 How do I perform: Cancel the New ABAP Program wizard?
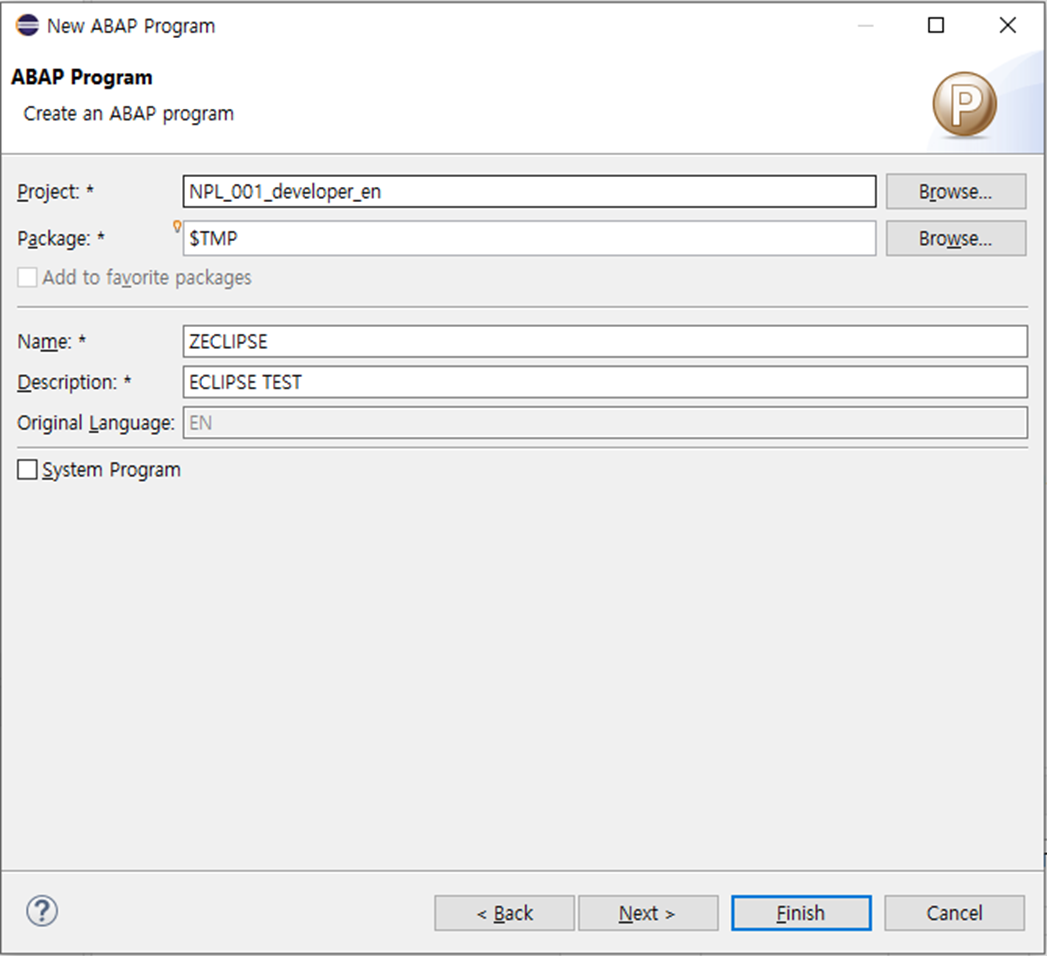point(954,913)
